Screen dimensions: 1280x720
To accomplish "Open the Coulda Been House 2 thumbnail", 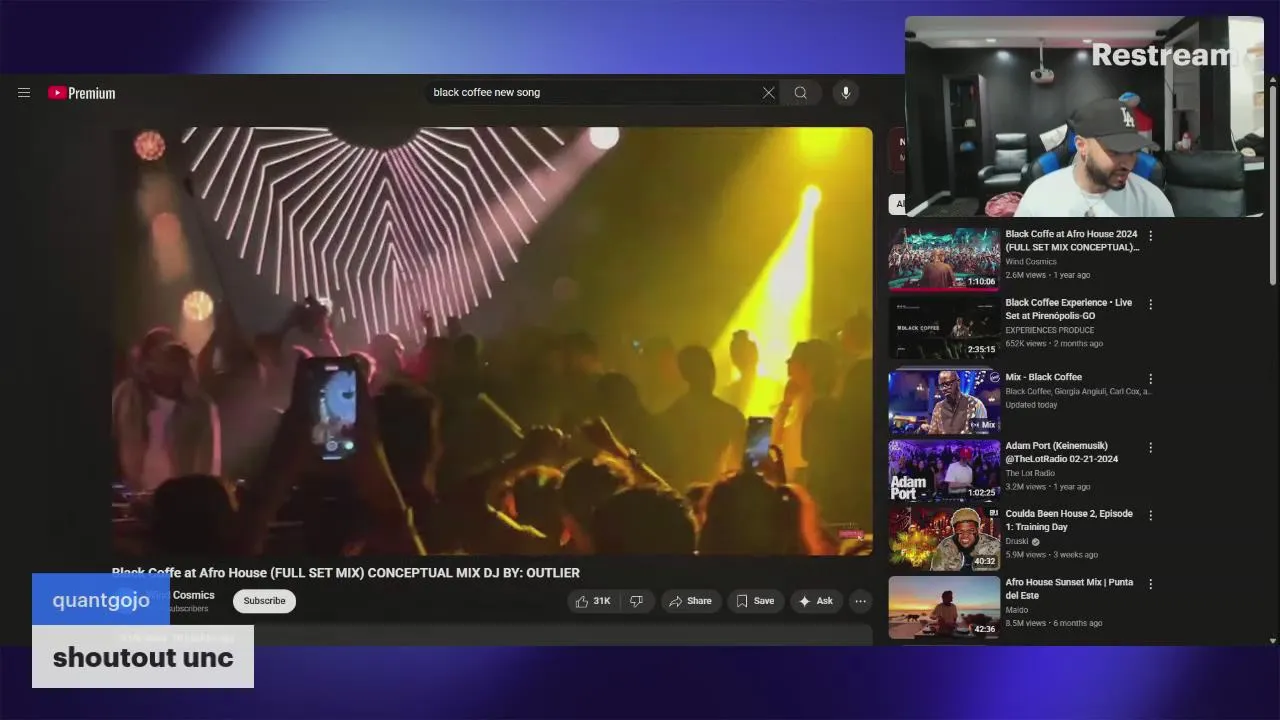I will (944, 538).
